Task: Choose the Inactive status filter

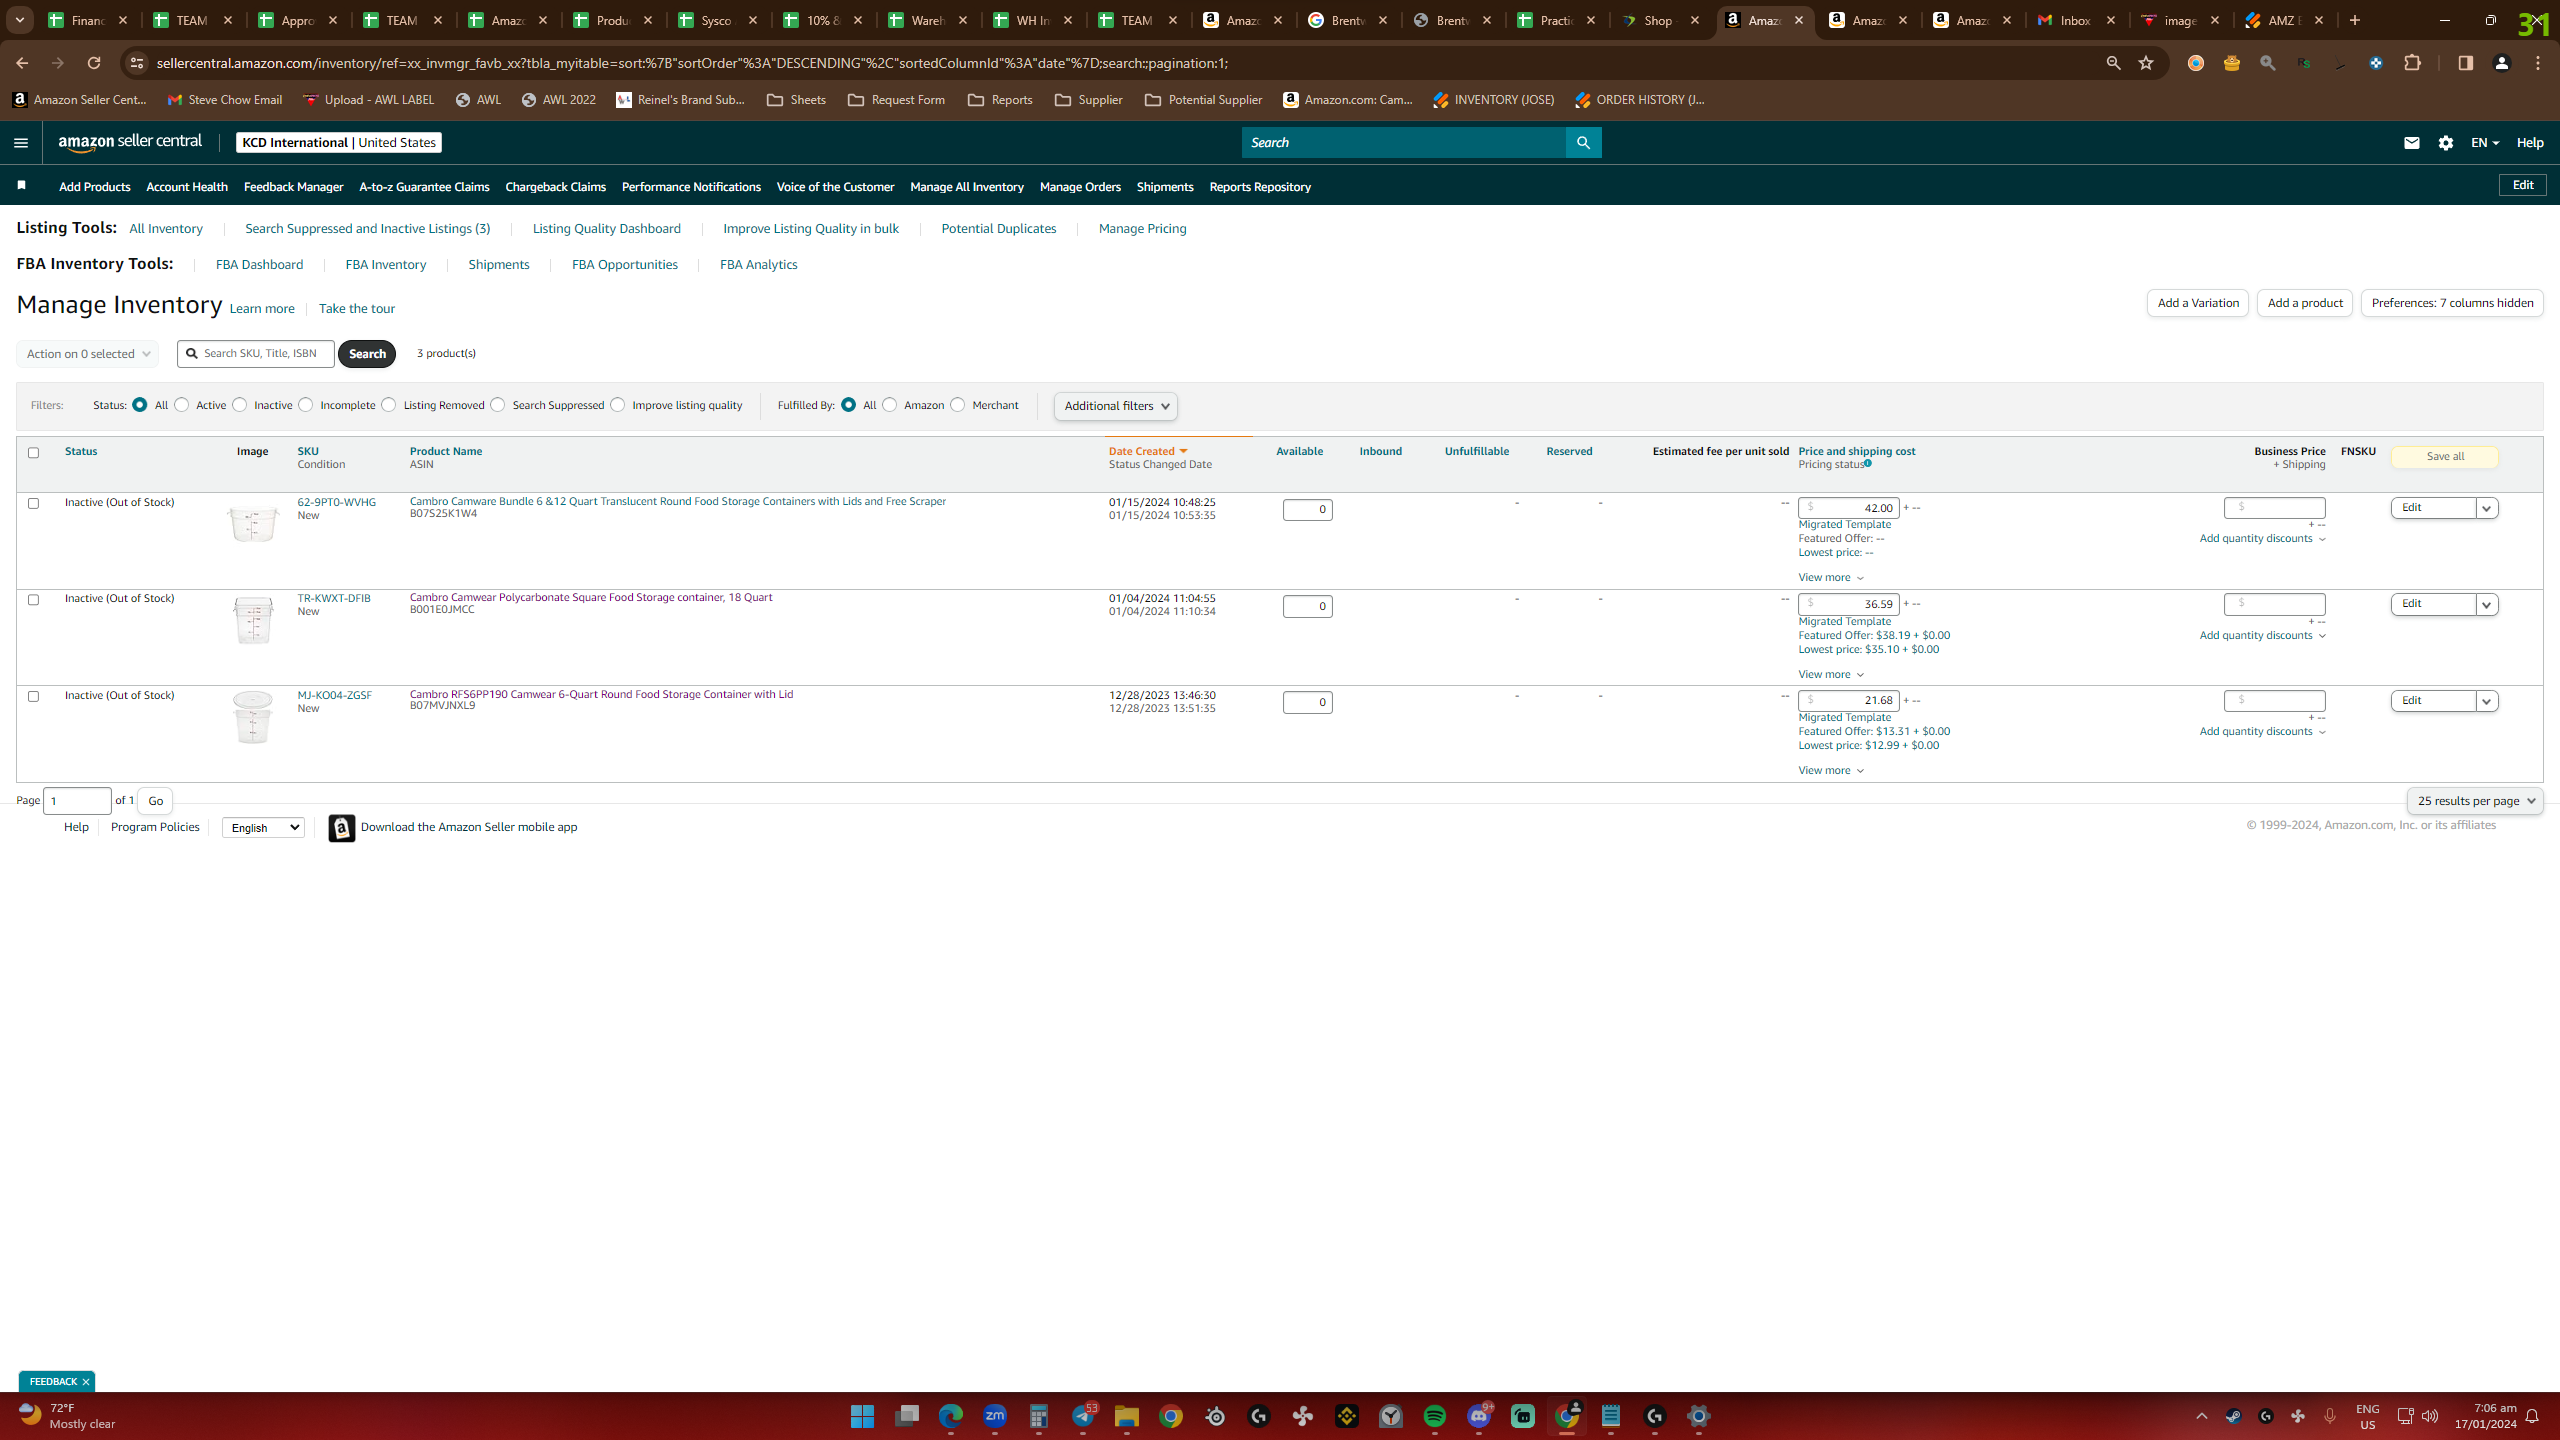Action: tap(239, 405)
